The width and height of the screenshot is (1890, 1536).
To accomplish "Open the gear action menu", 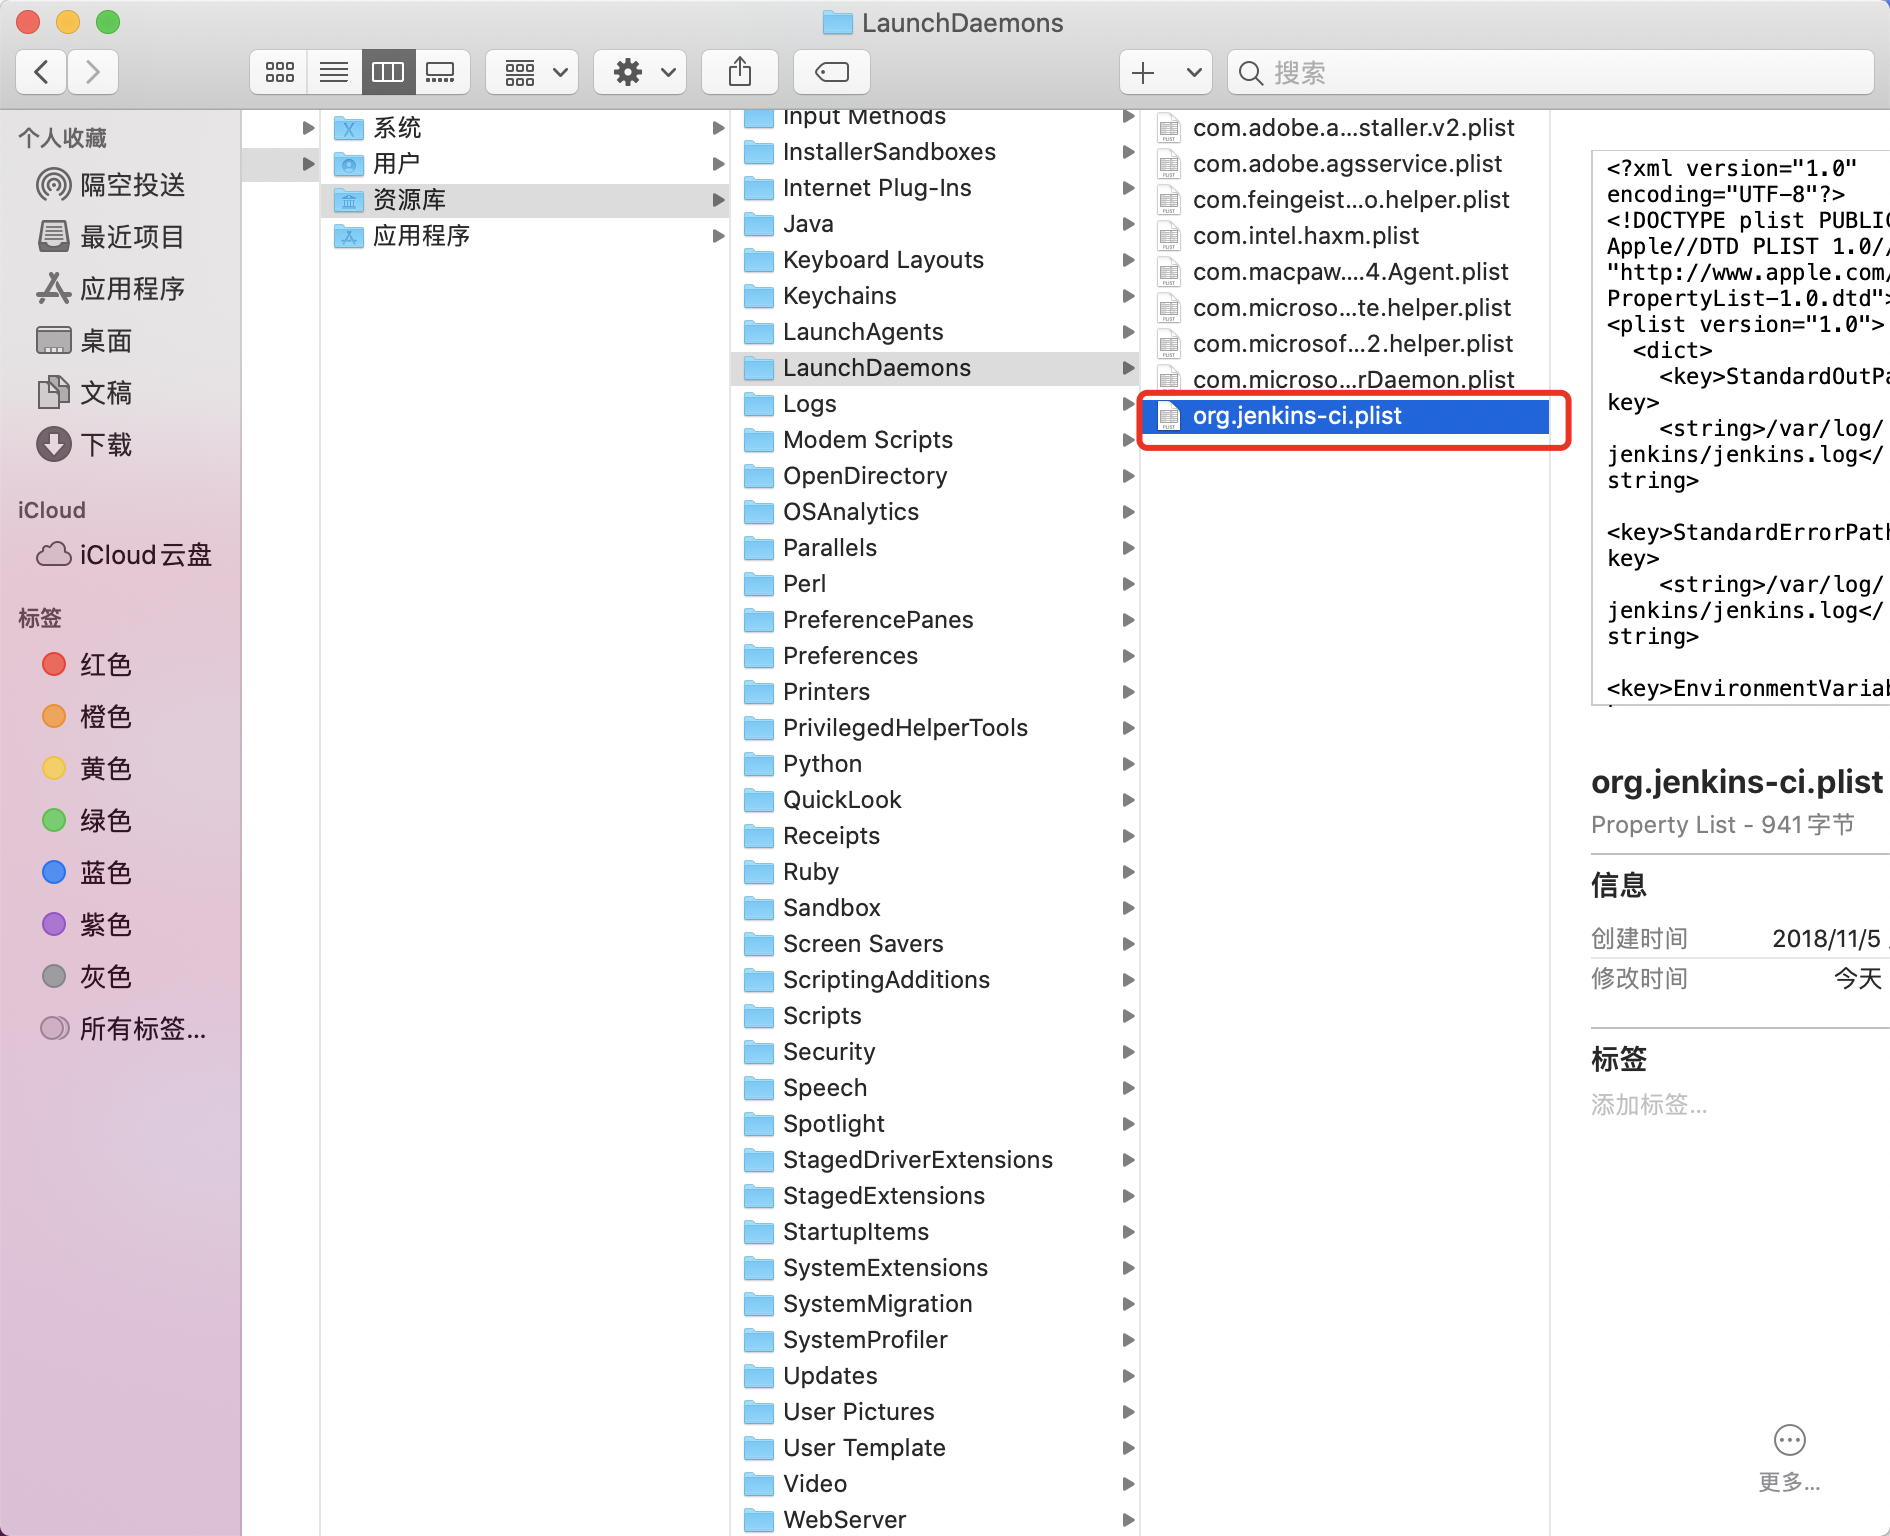I will (x=640, y=72).
